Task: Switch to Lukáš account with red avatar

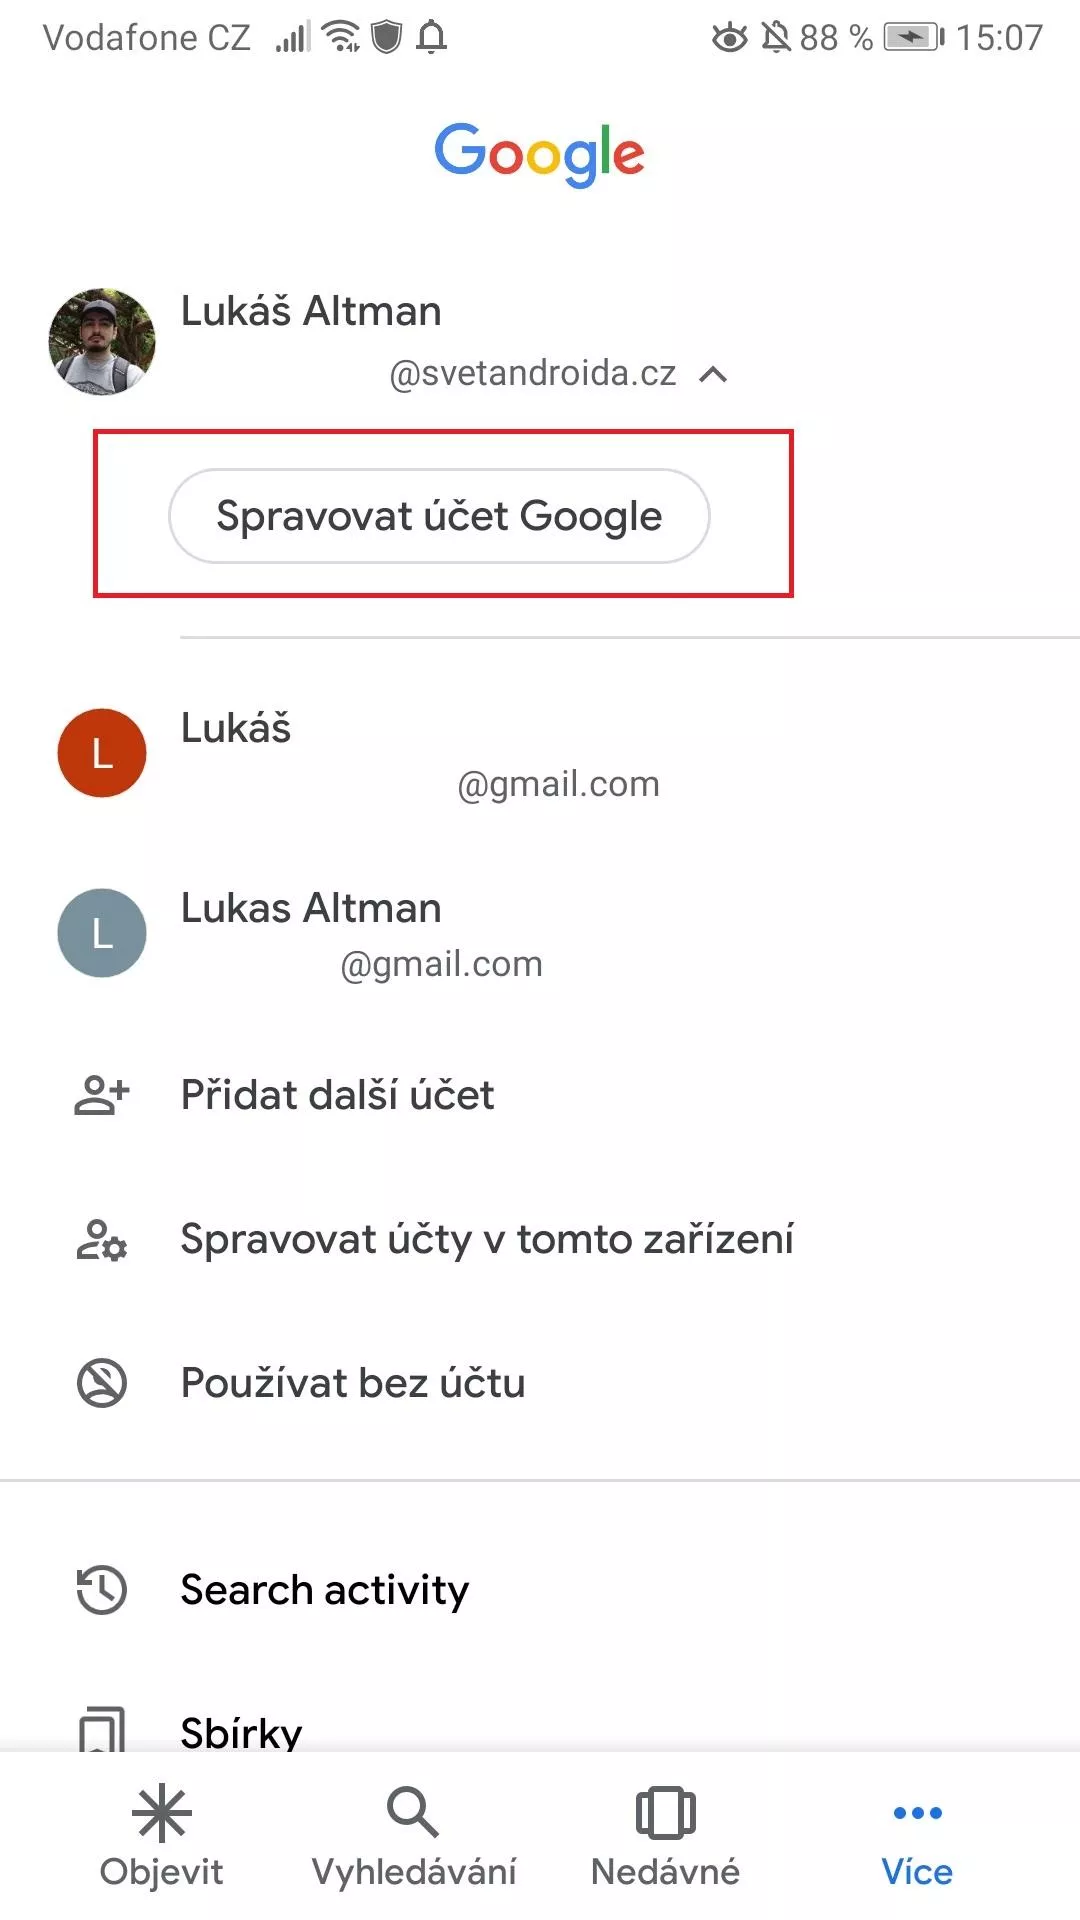Action: (x=540, y=754)
